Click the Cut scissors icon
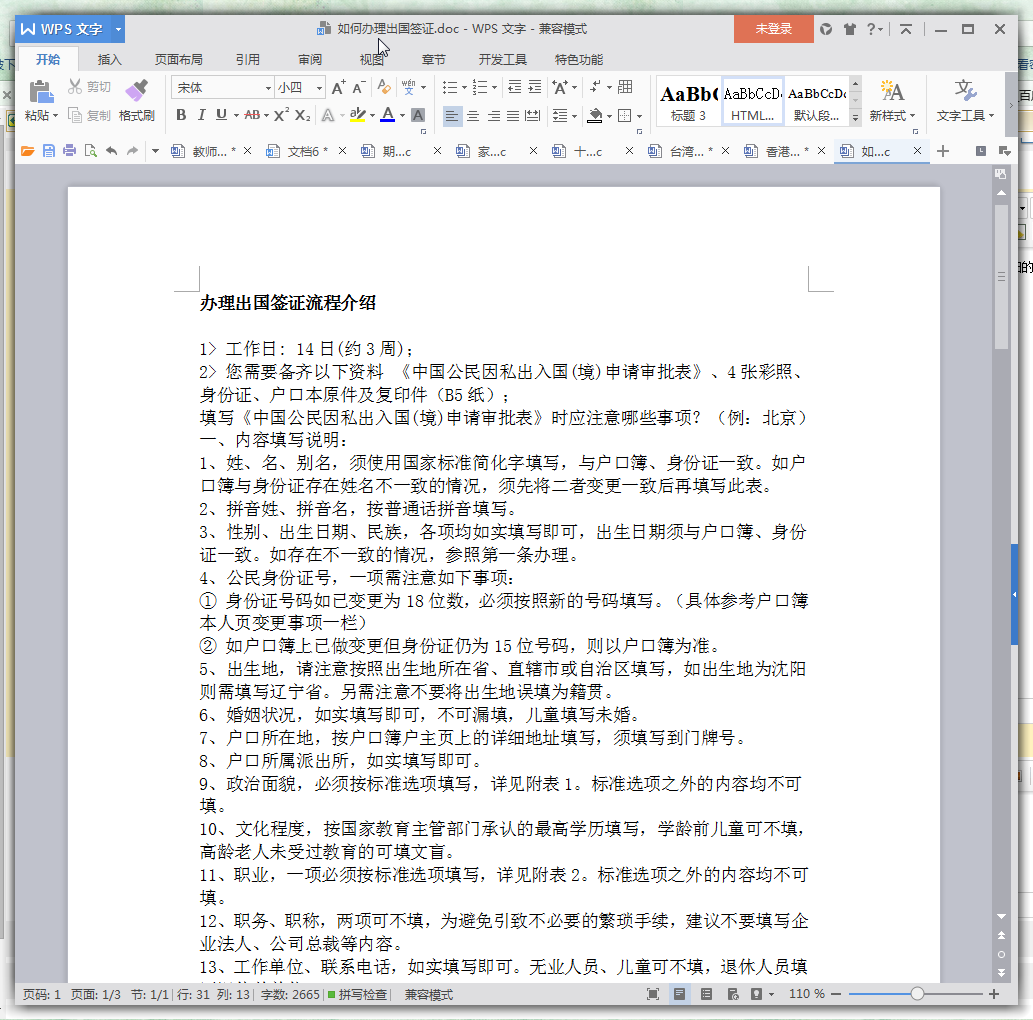 [75, 87]
